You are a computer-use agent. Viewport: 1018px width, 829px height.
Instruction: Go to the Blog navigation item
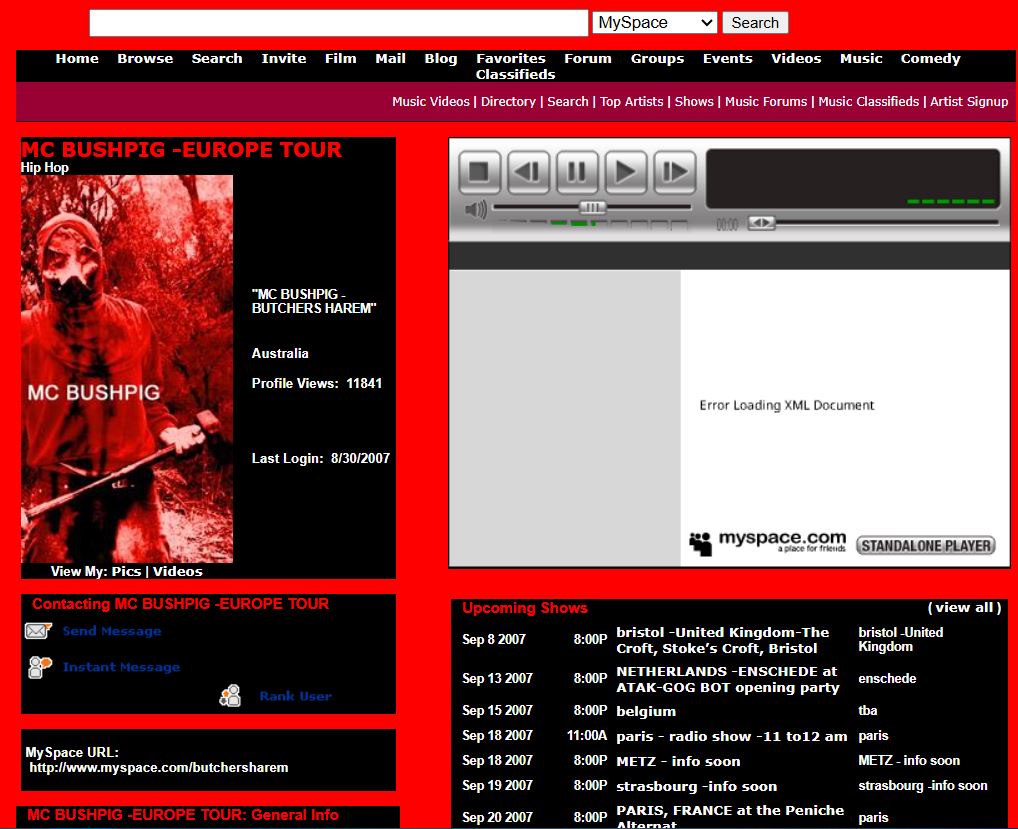click(440, 59)
